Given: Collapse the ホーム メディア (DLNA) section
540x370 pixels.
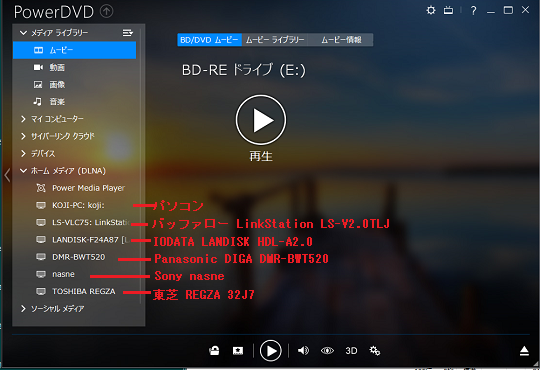Looking at the screenshot, I should coord(23,171).
